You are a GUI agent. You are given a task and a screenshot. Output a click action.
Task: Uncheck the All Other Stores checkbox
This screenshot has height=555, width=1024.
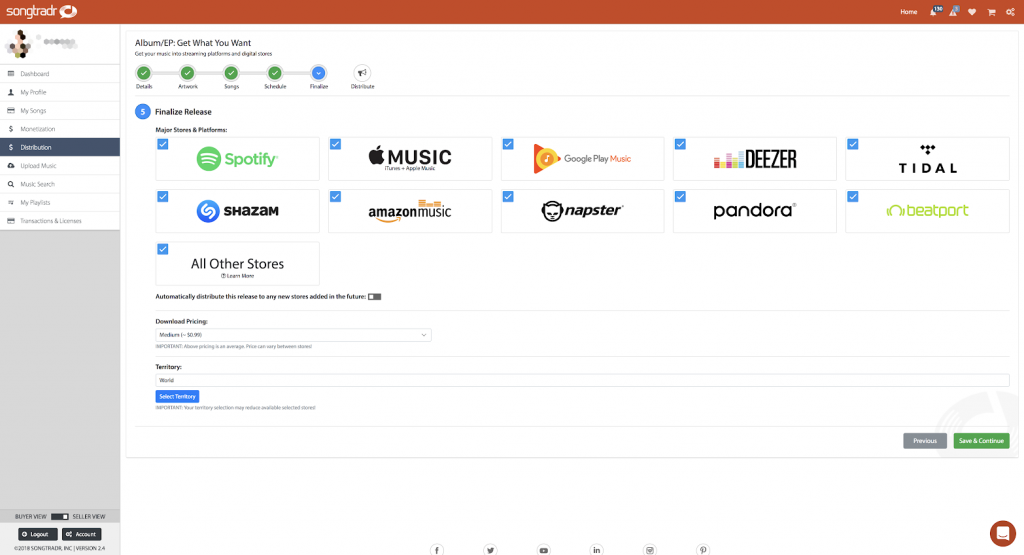point(163,249)
